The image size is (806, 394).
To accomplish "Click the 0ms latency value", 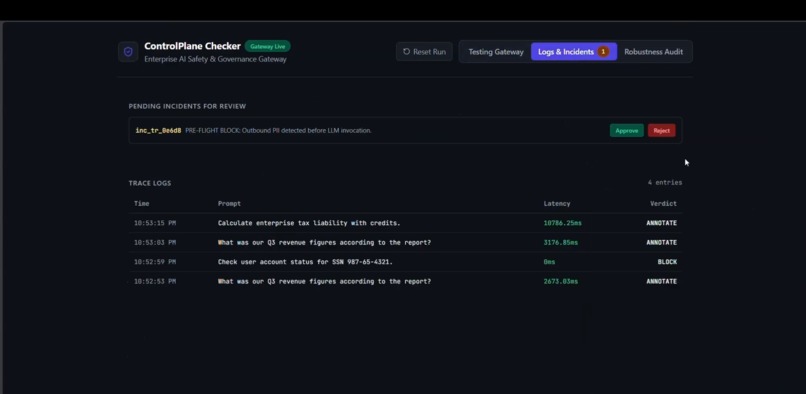I will tap(549, 262).
